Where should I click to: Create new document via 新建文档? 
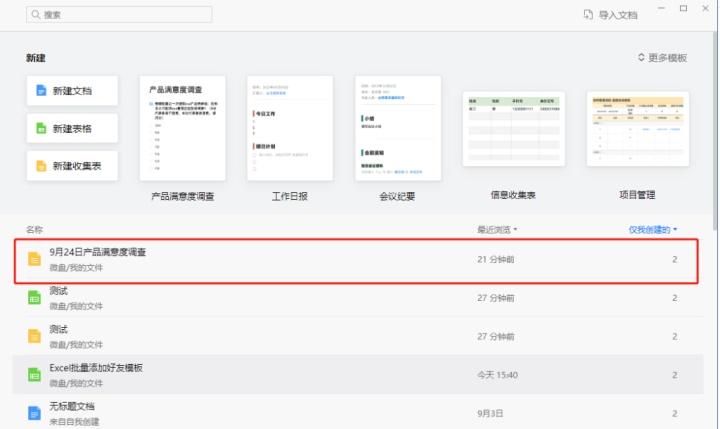72,90
